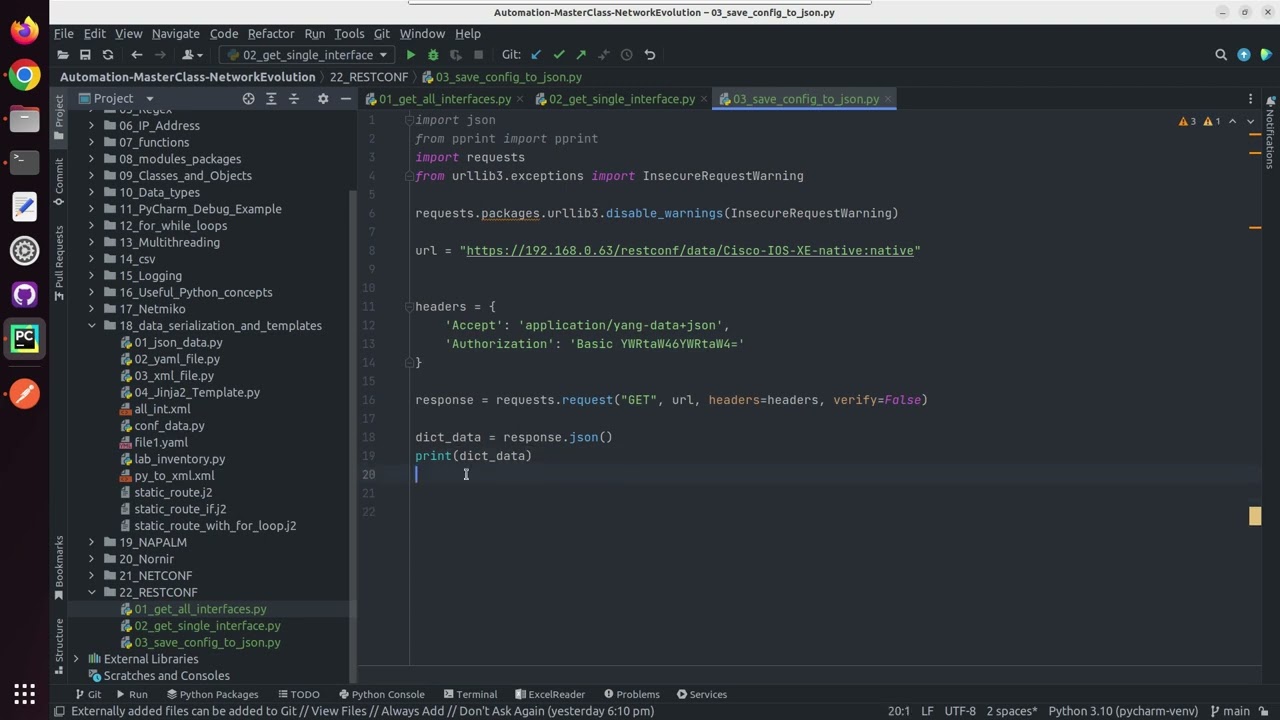The image size is (1280, 720).
Task: Click the UTF-8 encoding status entry
Action: pos(960,712)
